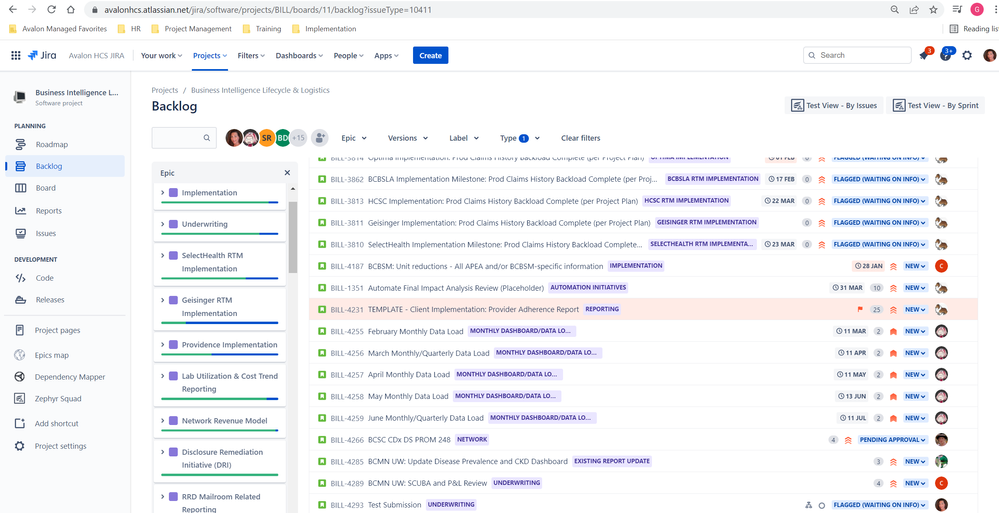Click the backlog search box
Image resolution: width=999 pixels, height=513 pixels.
[x=182, y=138]
